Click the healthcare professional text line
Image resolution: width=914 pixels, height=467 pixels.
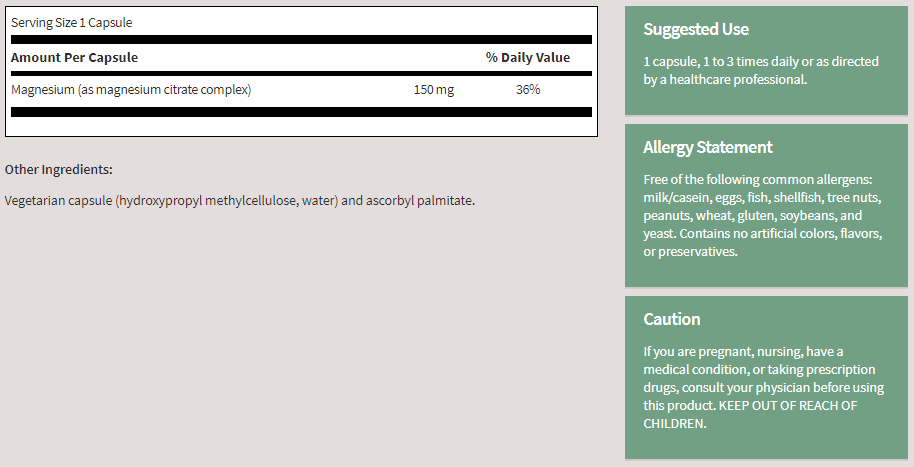point(724,79)
